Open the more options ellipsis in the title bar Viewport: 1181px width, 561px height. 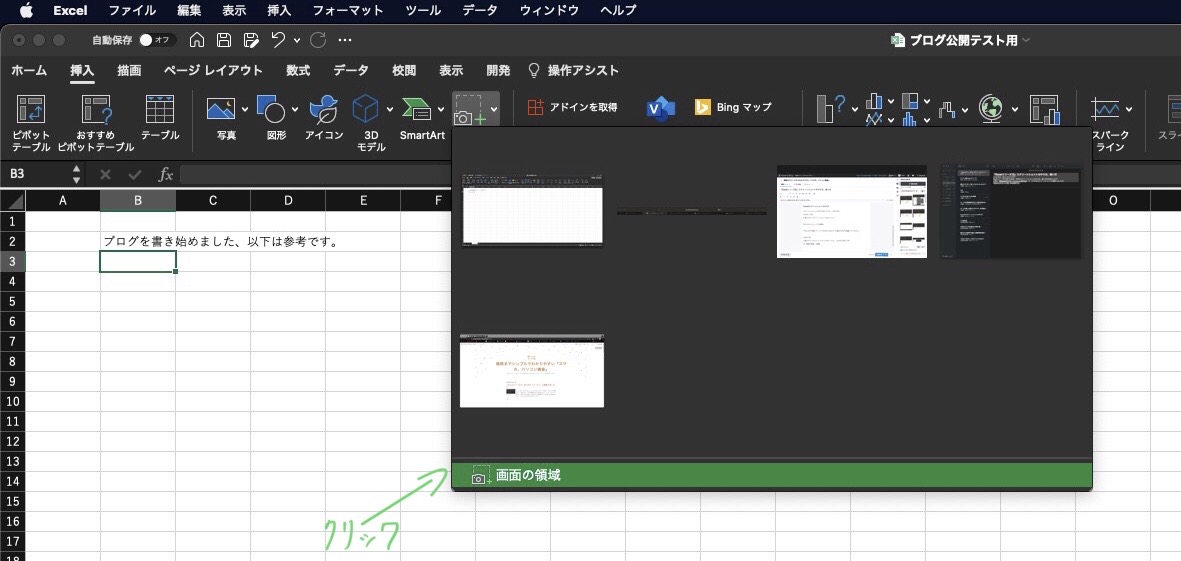(345, 40)
